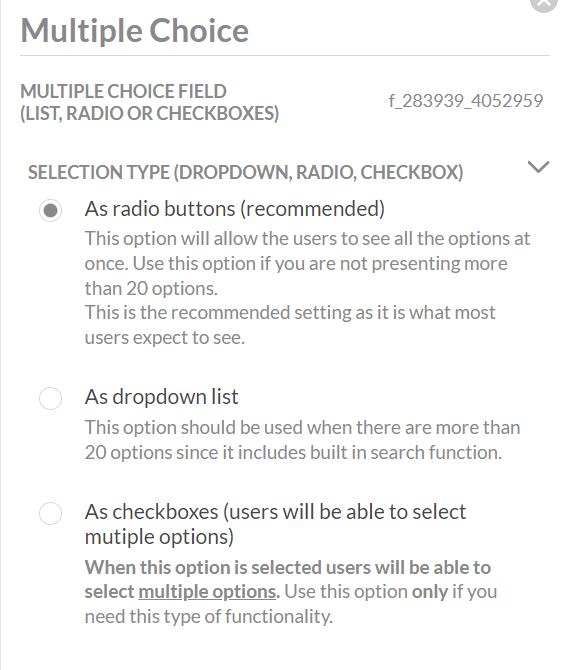The image size is (577, 670).
Task: Click 'need this type of functionality' text
Action: point(209,617)
